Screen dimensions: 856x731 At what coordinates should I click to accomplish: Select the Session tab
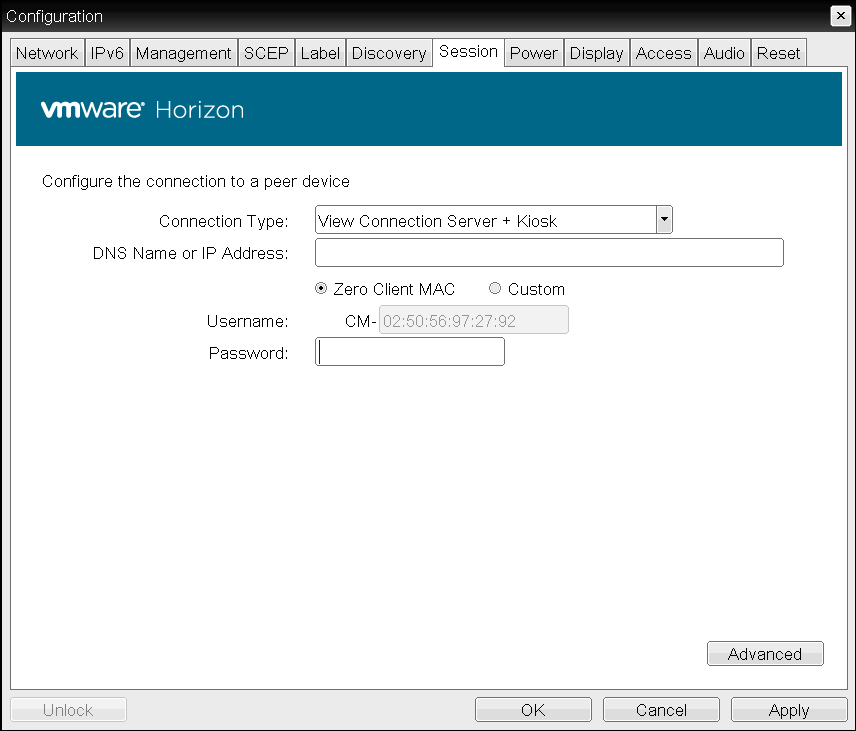[x=468, y=52]
